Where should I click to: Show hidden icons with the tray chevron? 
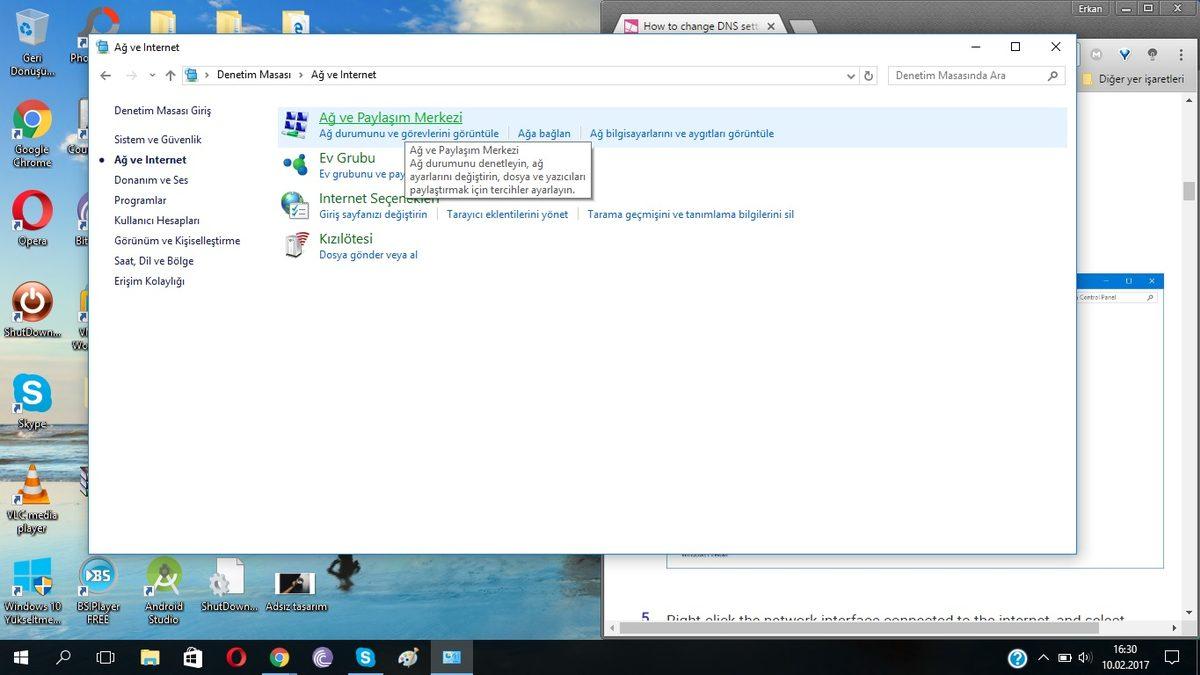1043,658
